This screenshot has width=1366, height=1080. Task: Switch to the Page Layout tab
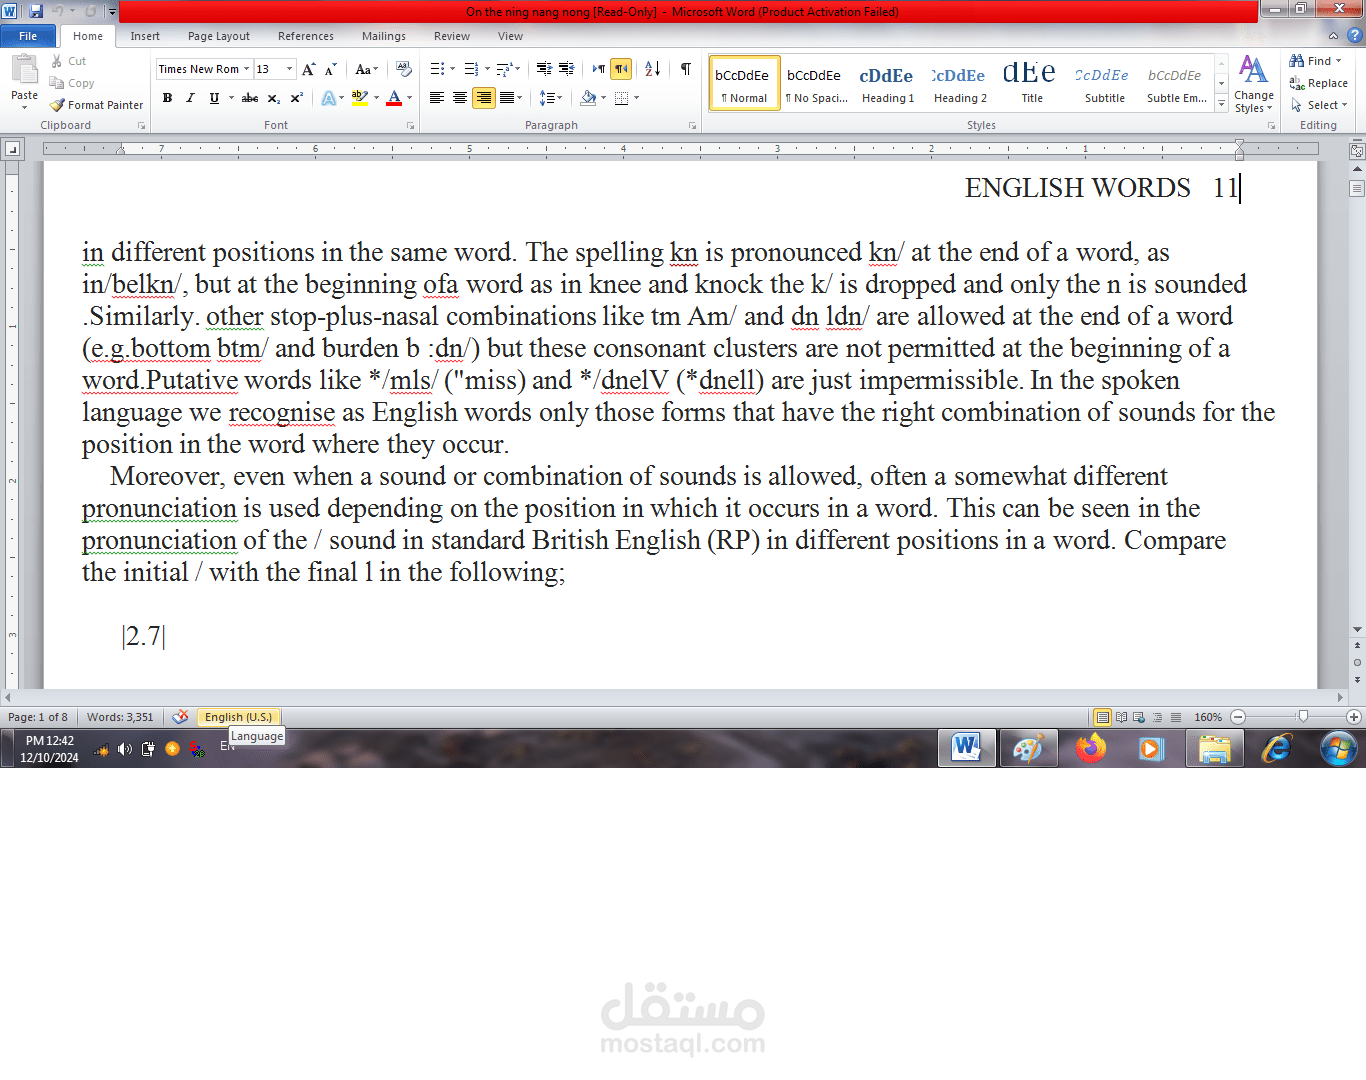[x=219, y=36]
